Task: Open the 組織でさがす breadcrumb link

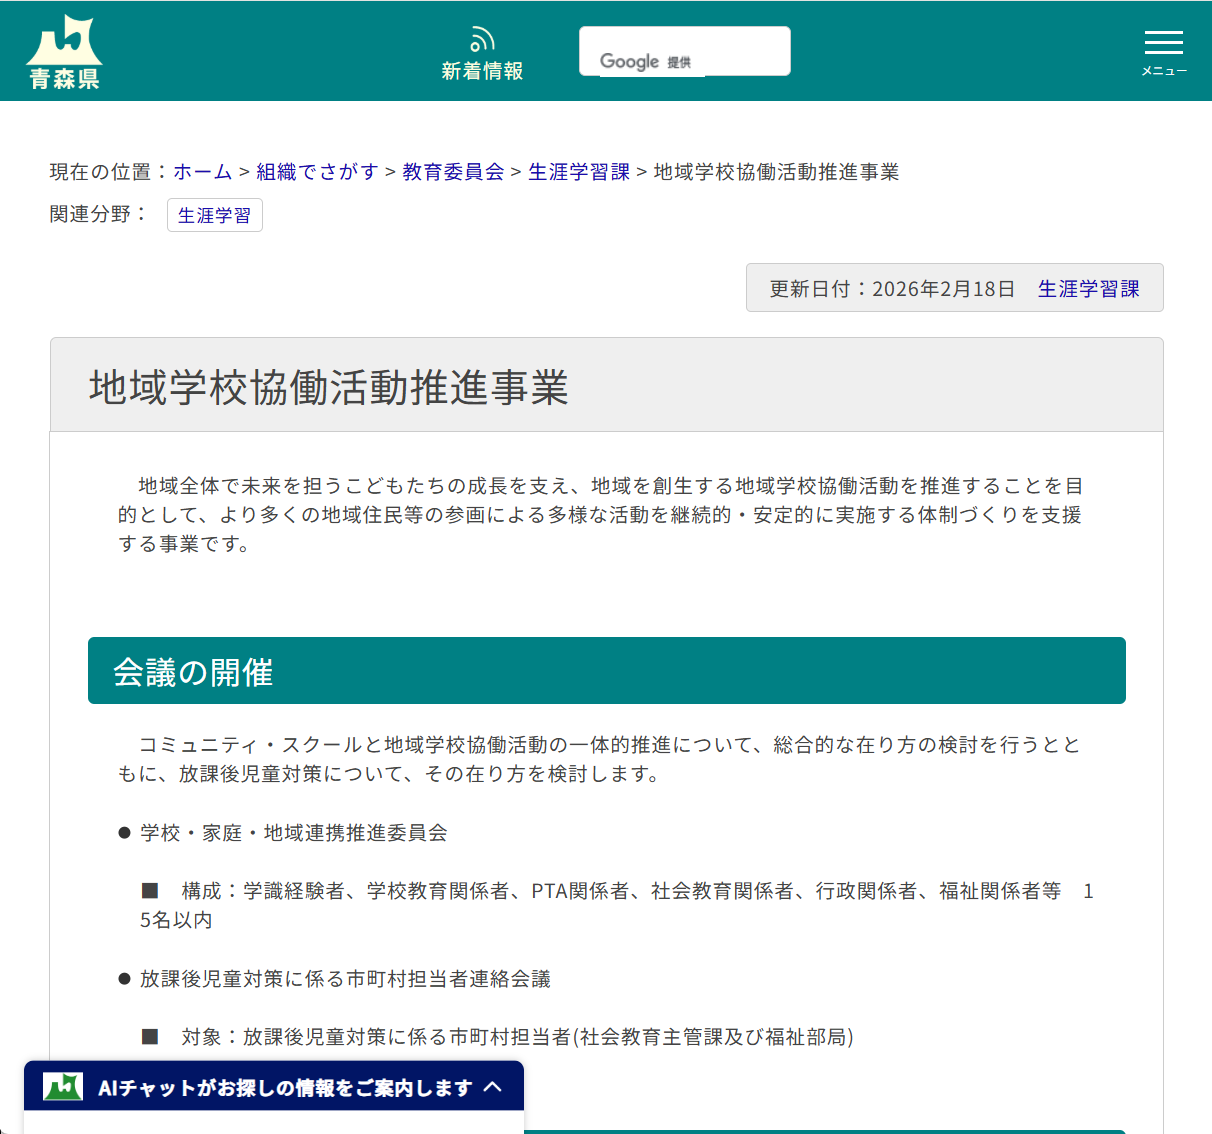Action: click(318, 172)
